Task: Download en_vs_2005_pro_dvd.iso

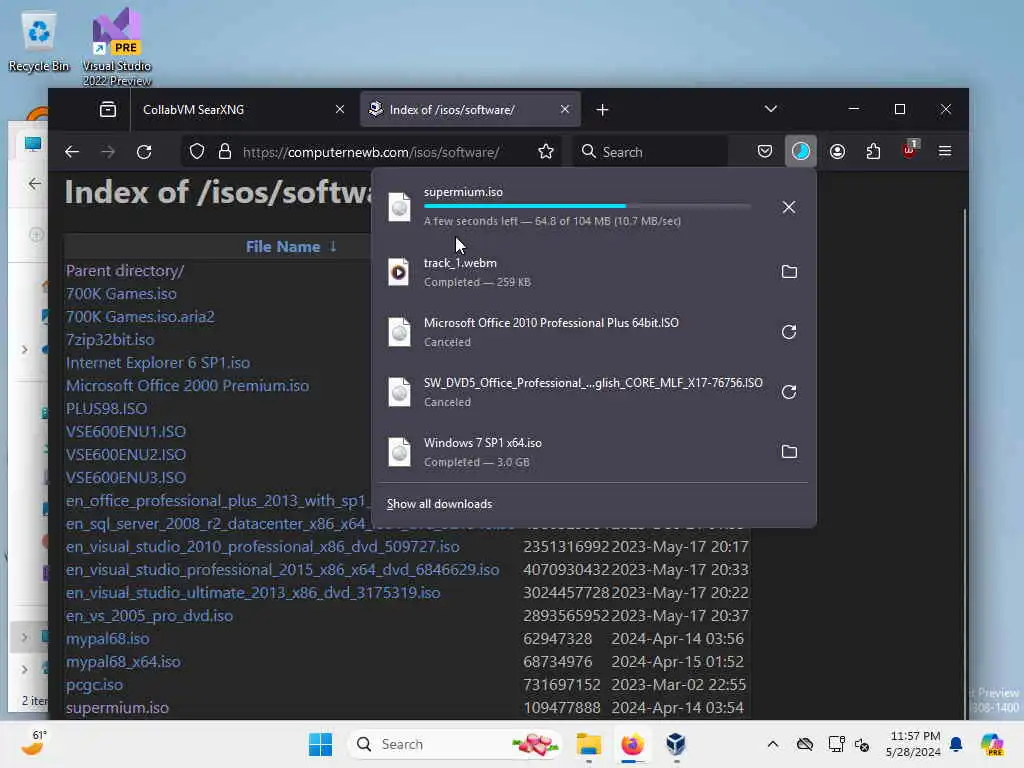Action: pos(149,616)
